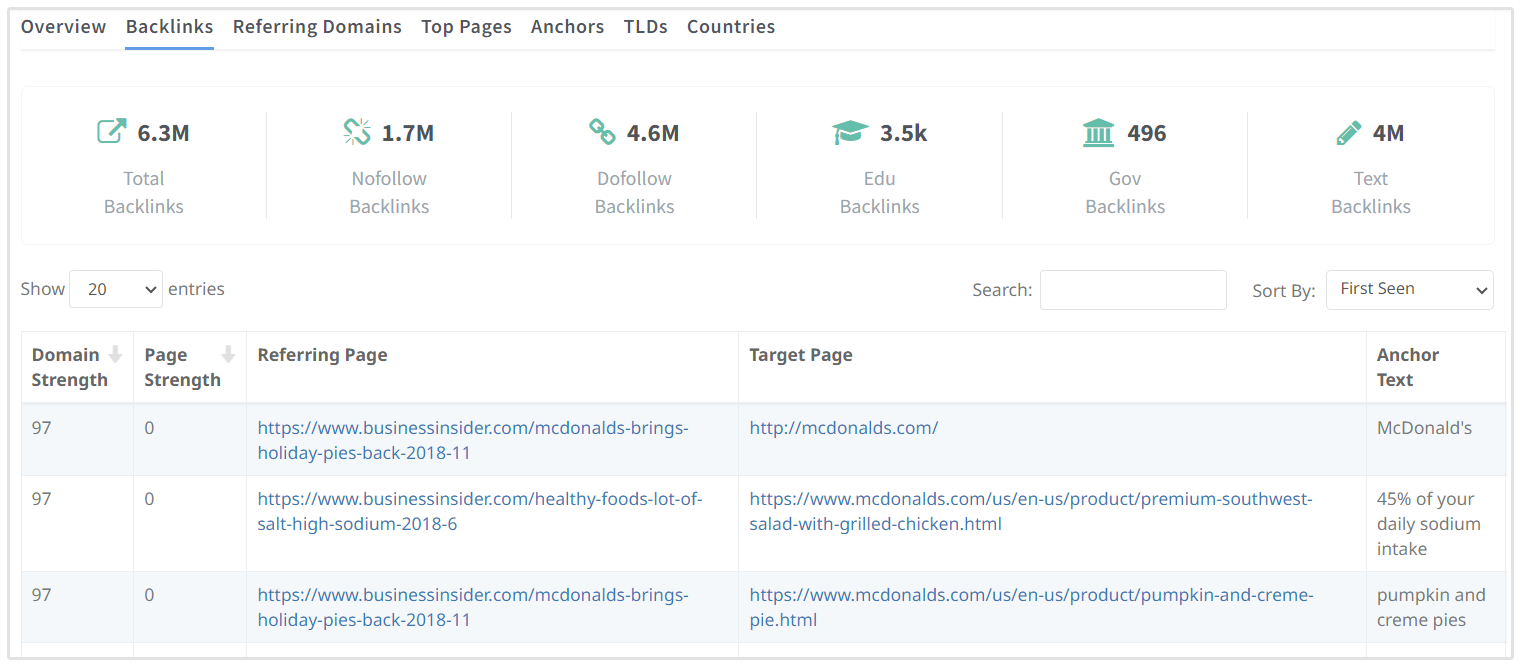Screen dimensions: 1521x667
Task: Open the TLDs tab
Action: click(x=645, y=27)
